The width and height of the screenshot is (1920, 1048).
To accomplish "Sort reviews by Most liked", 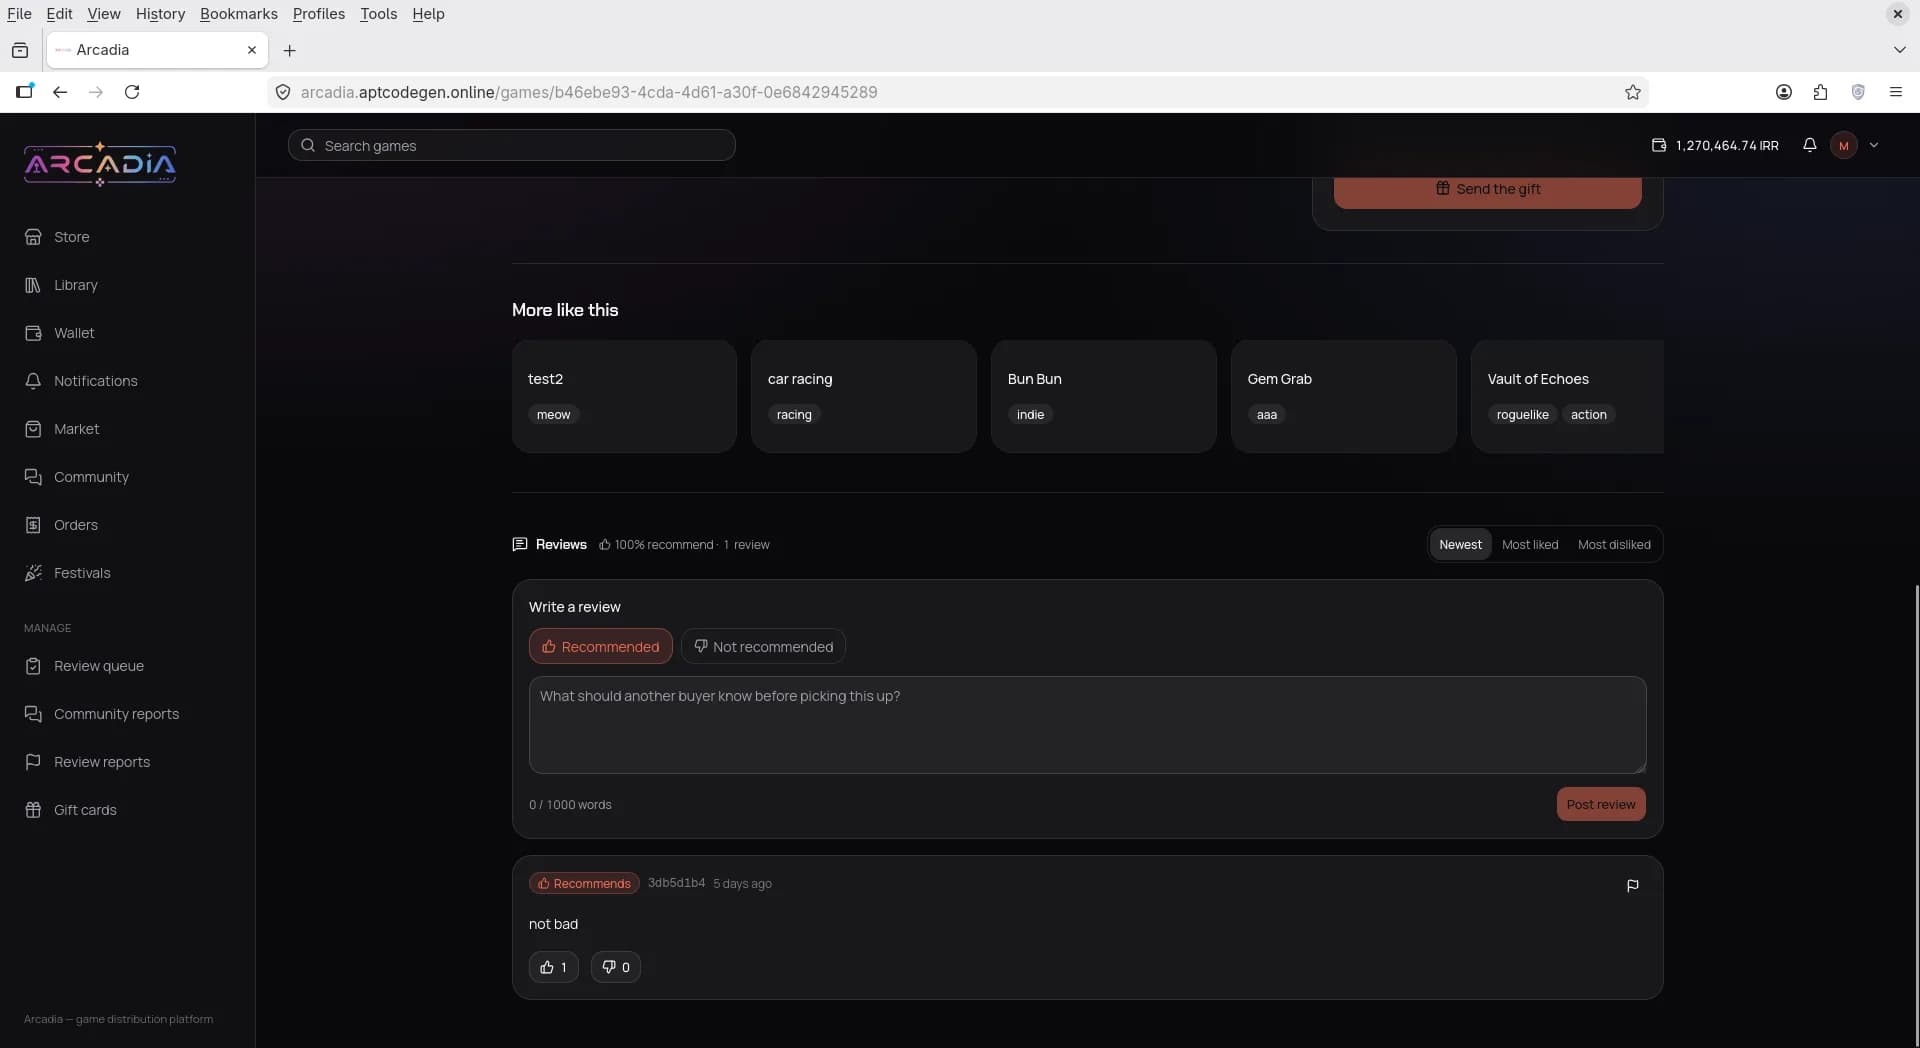I will 1530,545.
